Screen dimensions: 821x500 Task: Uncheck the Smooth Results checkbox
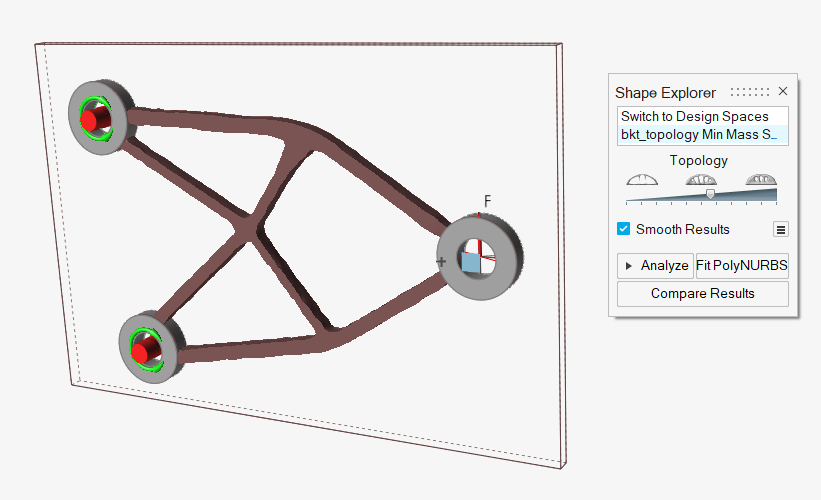coord(624,229)
